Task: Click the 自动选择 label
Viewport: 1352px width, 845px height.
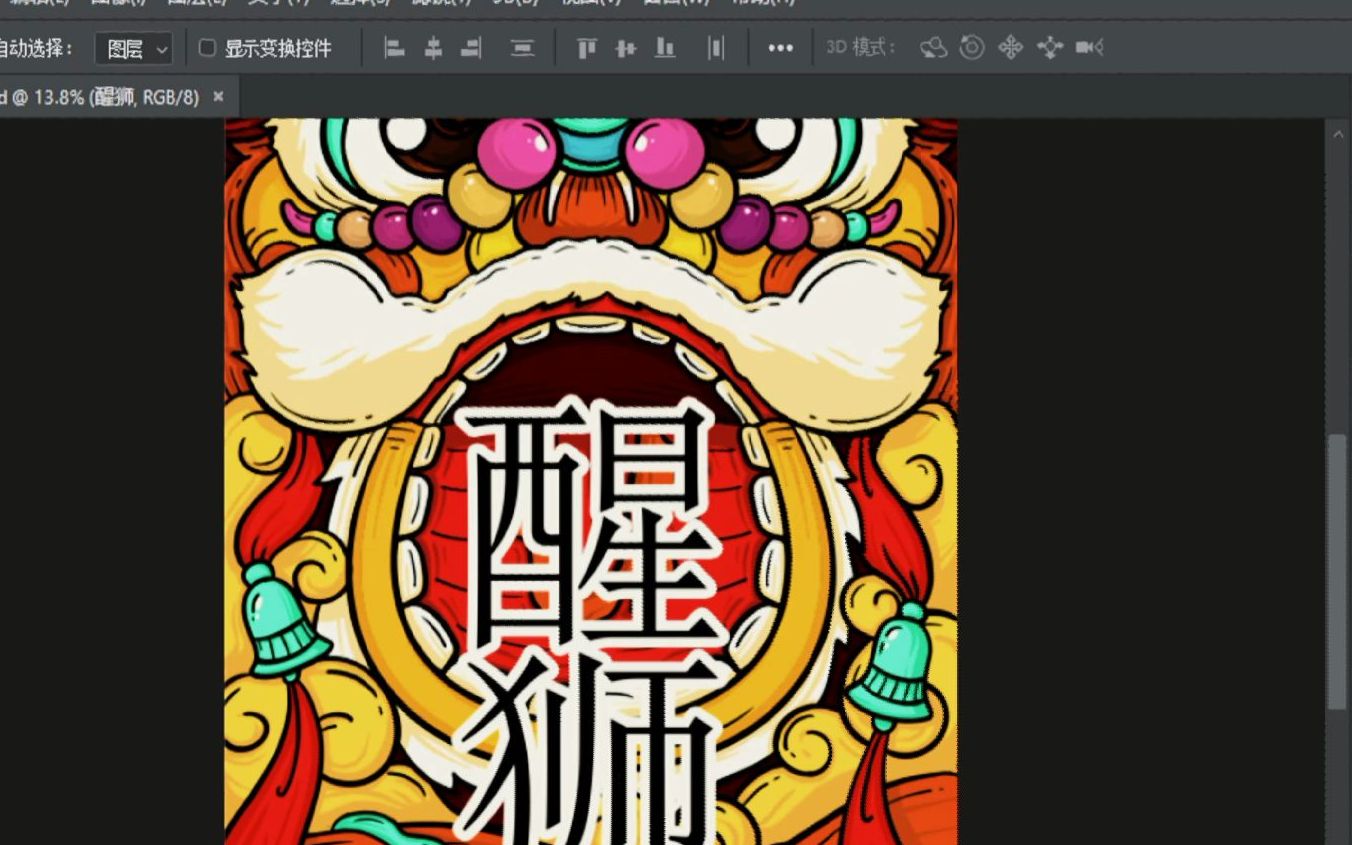Action: 37,48
